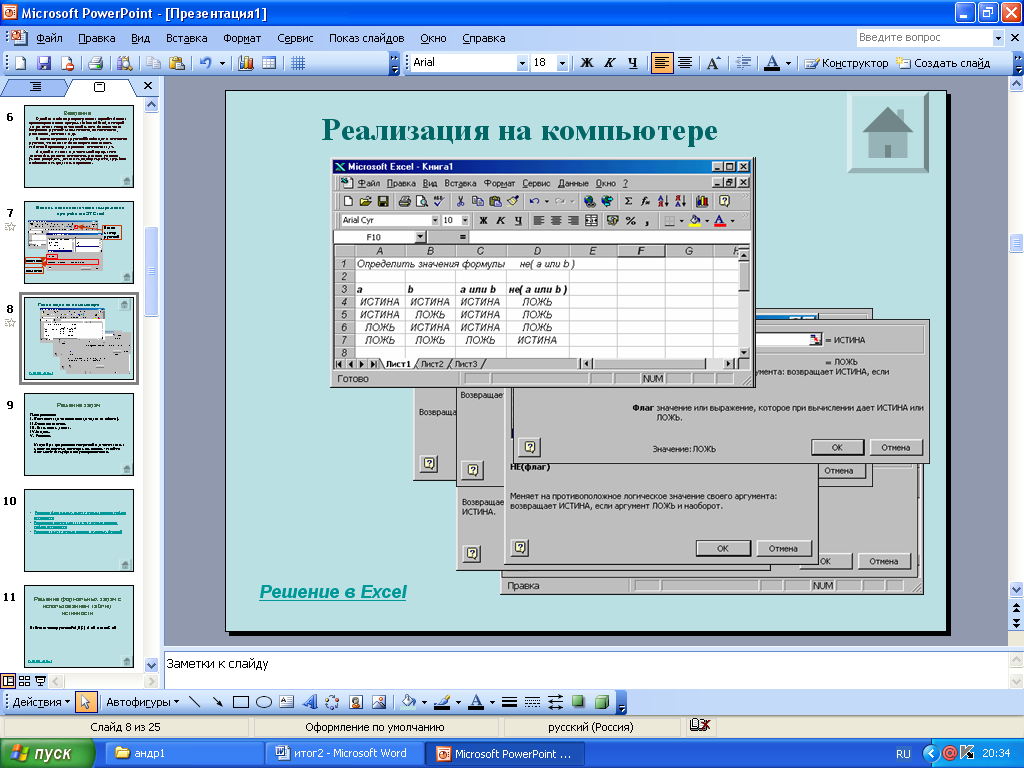Open the Файл menu

point(49,38)
